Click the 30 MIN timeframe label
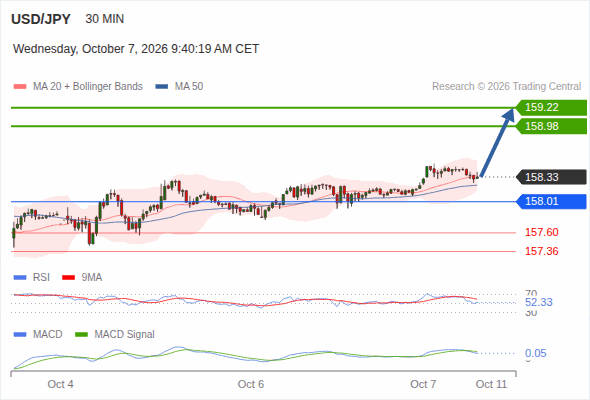Screen dimensions: 590x400 [x=105, y=19]
